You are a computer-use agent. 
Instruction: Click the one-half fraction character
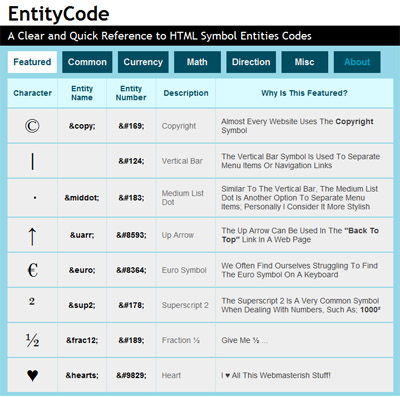tap(32, 340)
